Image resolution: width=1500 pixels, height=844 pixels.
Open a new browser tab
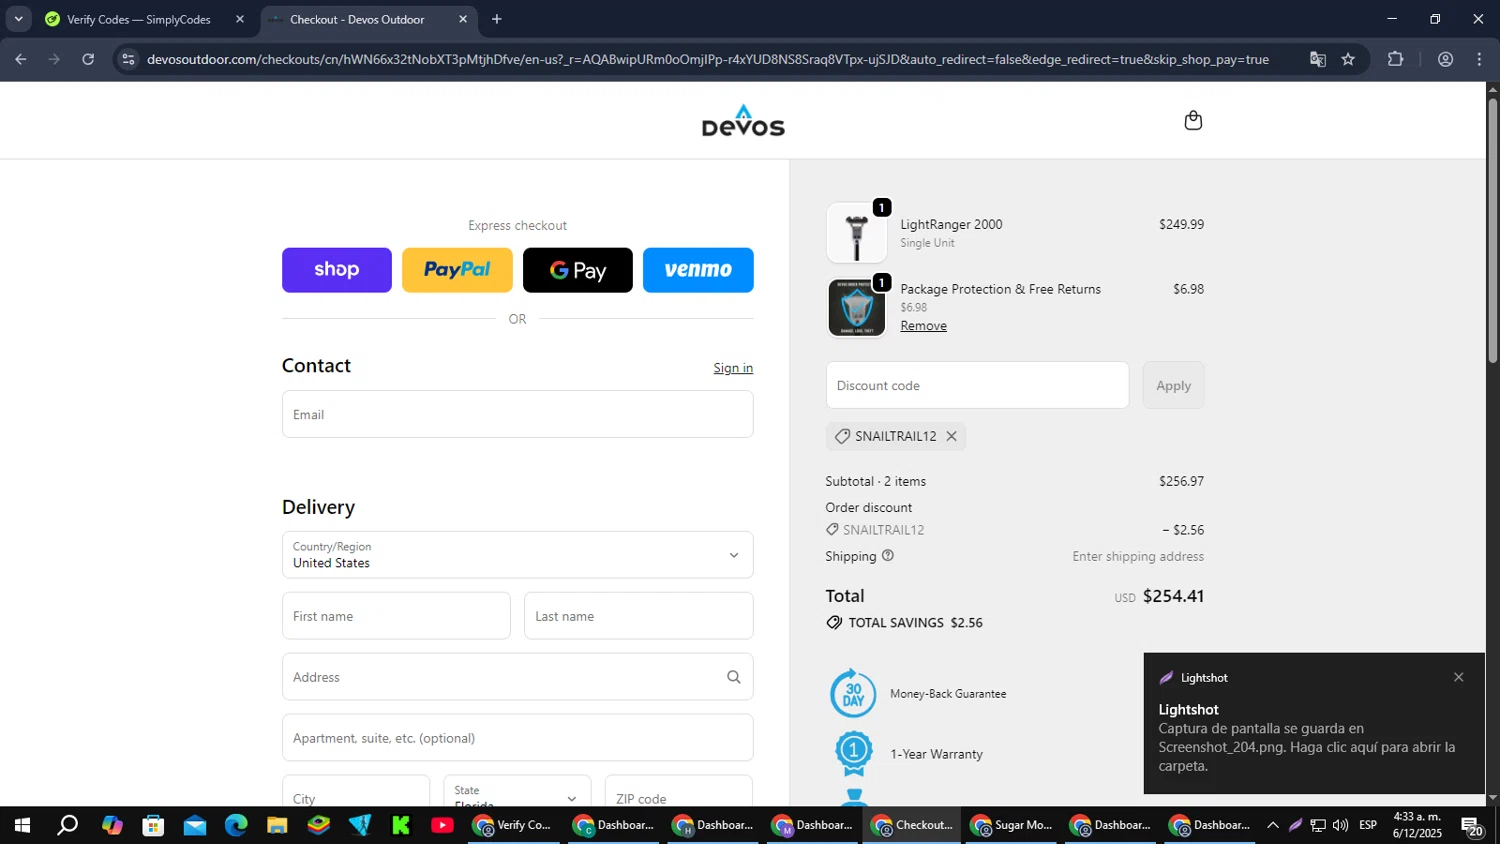coord(497,19)
